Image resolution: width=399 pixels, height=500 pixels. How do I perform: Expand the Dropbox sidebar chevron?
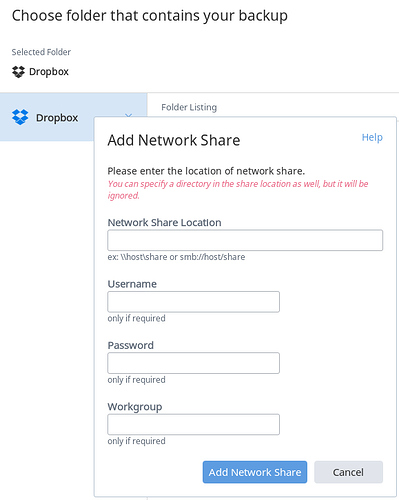click(128, 115)
